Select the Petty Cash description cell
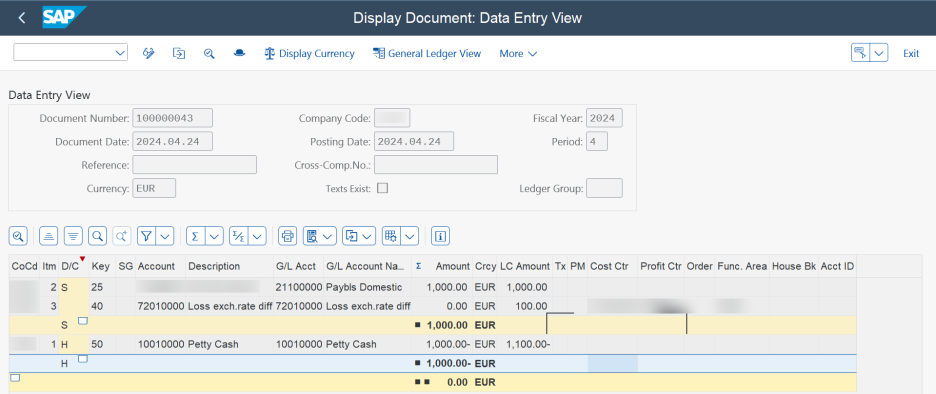The width and height of the screenshot is (936, 394). [x=229, y=344]
